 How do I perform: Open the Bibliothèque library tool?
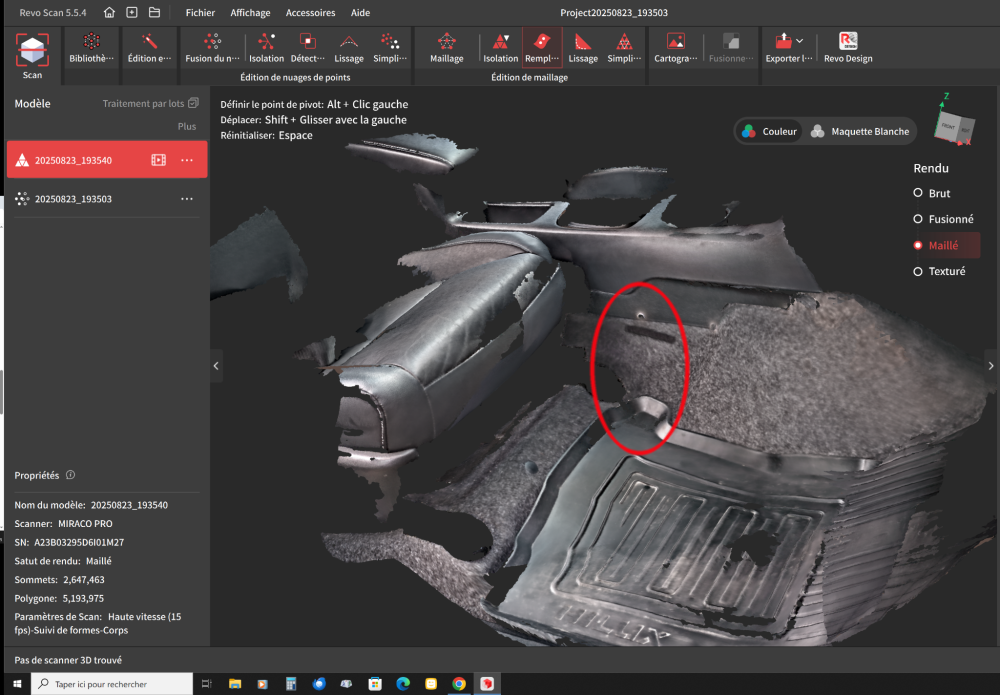(91, 48)
